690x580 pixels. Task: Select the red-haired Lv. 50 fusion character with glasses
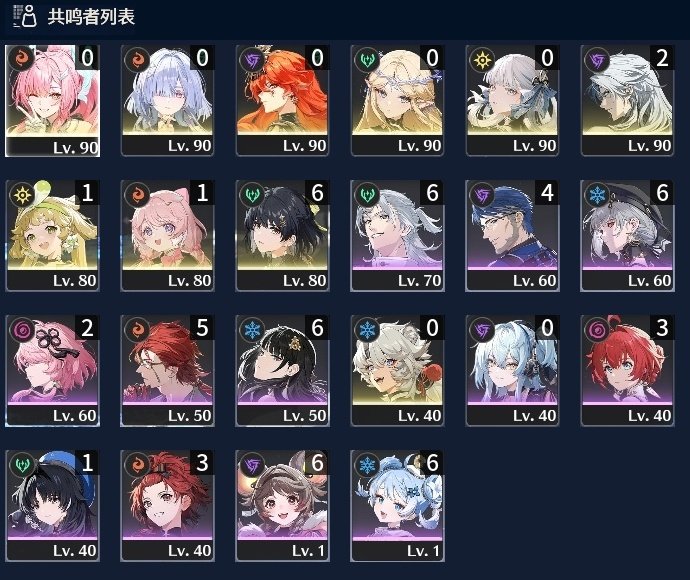tap(167, 371)
